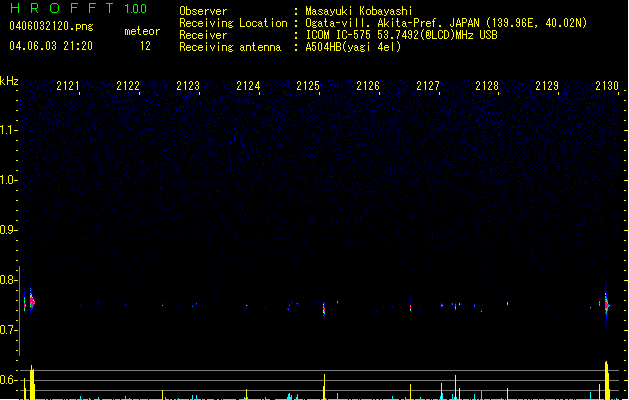Click the 'Receiver' field label

tap(203, 35)
